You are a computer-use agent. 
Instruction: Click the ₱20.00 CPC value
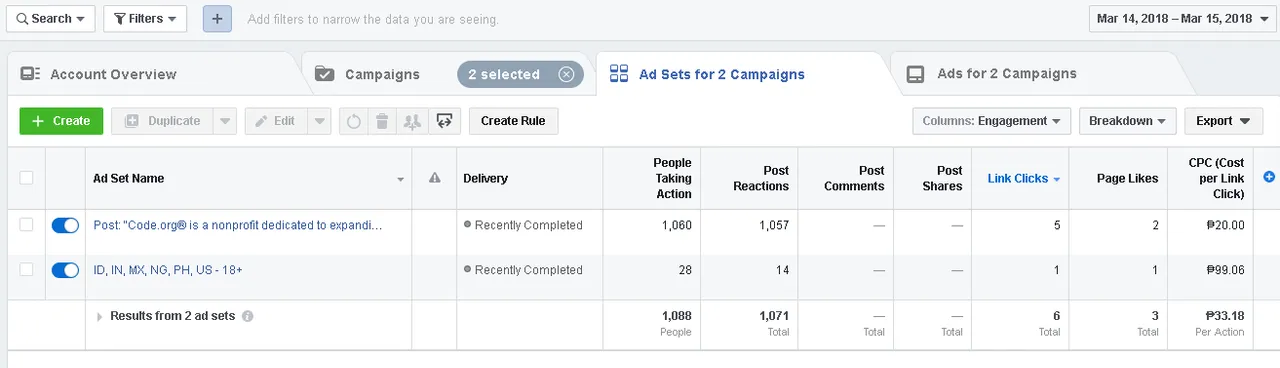pos(1225,225)
